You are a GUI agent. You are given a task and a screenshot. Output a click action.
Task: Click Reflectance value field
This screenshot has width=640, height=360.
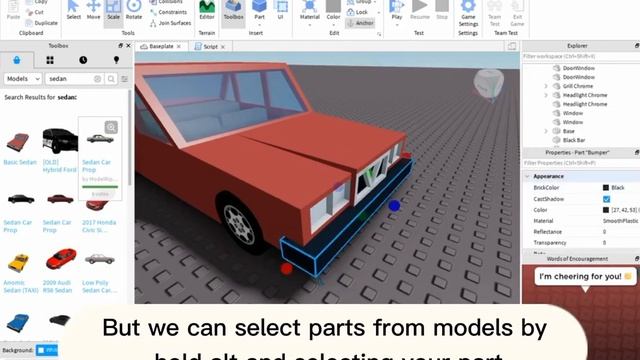click(620, 232)
